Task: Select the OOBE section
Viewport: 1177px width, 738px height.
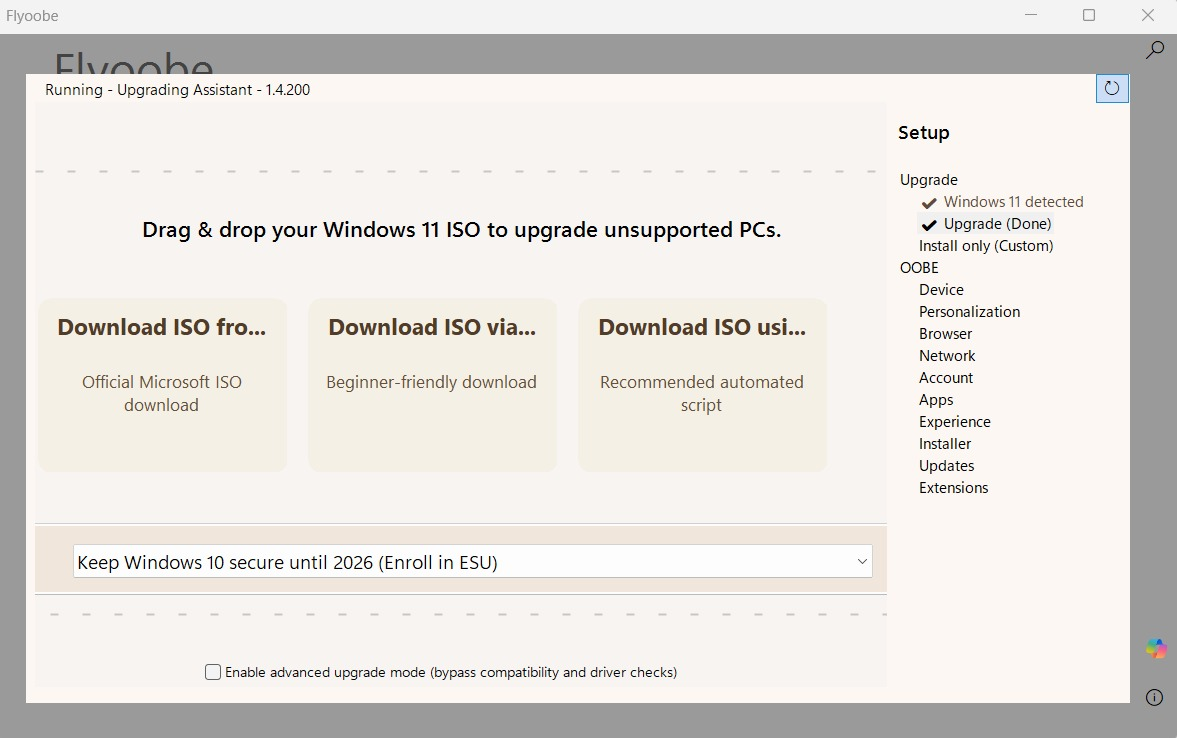Action: point(919,268)
